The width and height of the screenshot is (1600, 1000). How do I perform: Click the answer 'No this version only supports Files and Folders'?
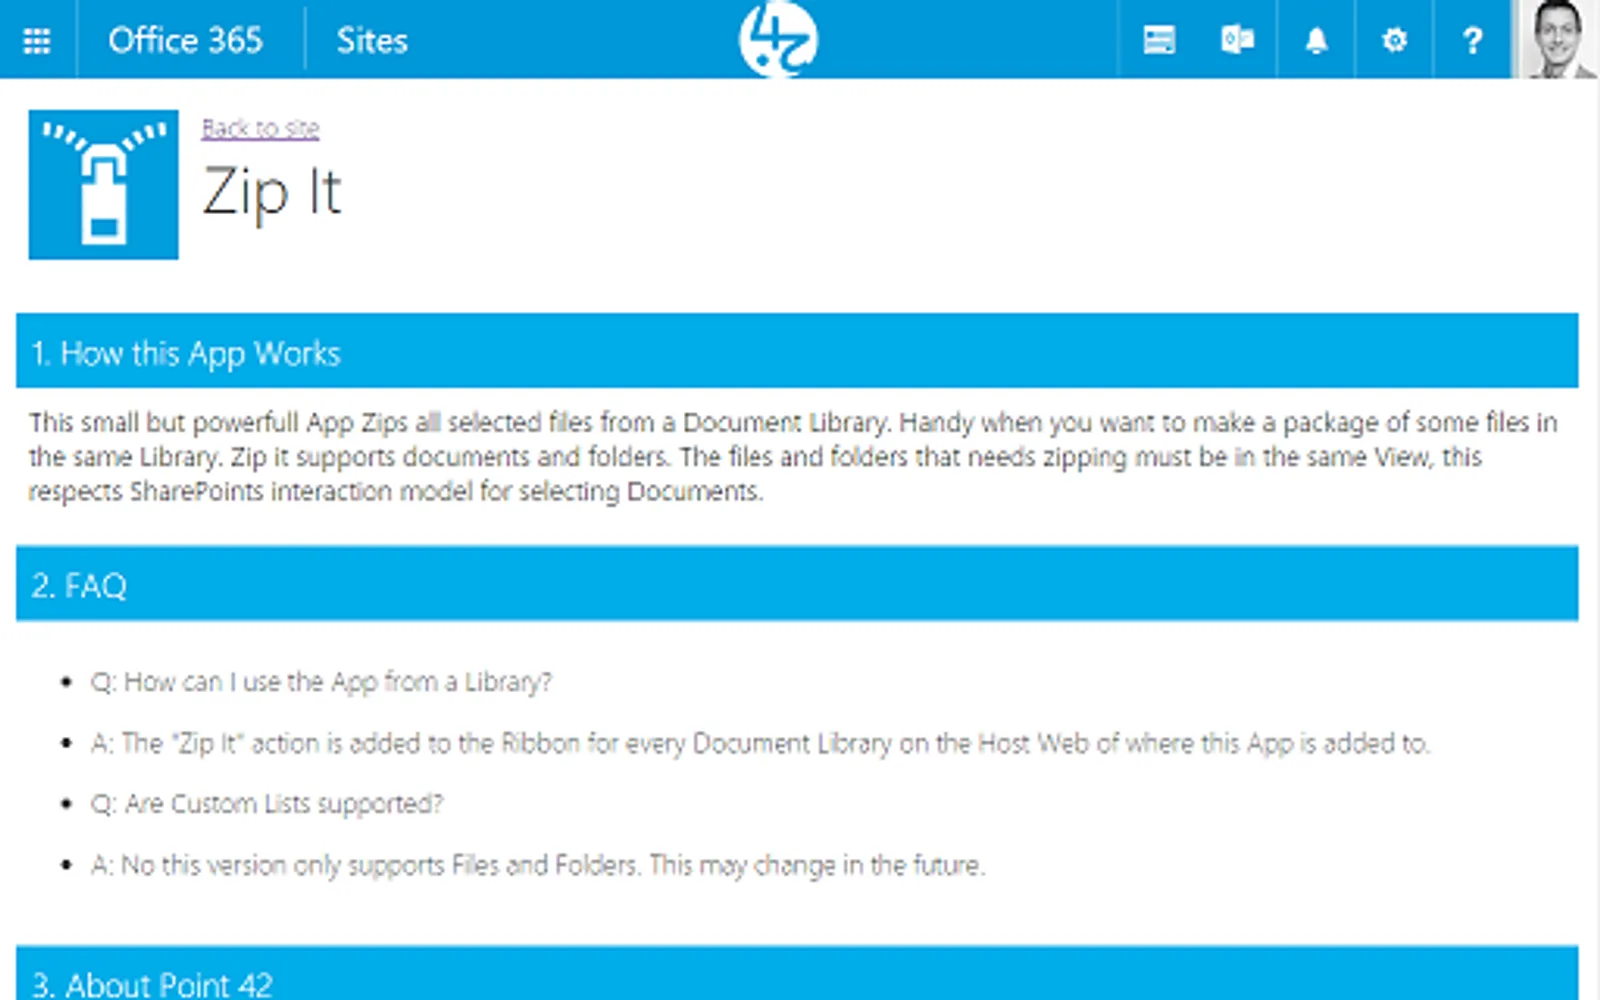538,865
